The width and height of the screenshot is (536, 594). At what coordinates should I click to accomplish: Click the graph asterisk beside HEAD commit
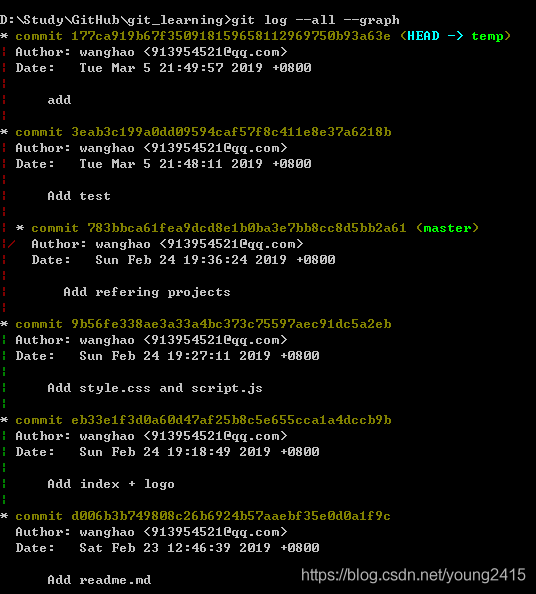click(4, 36)
